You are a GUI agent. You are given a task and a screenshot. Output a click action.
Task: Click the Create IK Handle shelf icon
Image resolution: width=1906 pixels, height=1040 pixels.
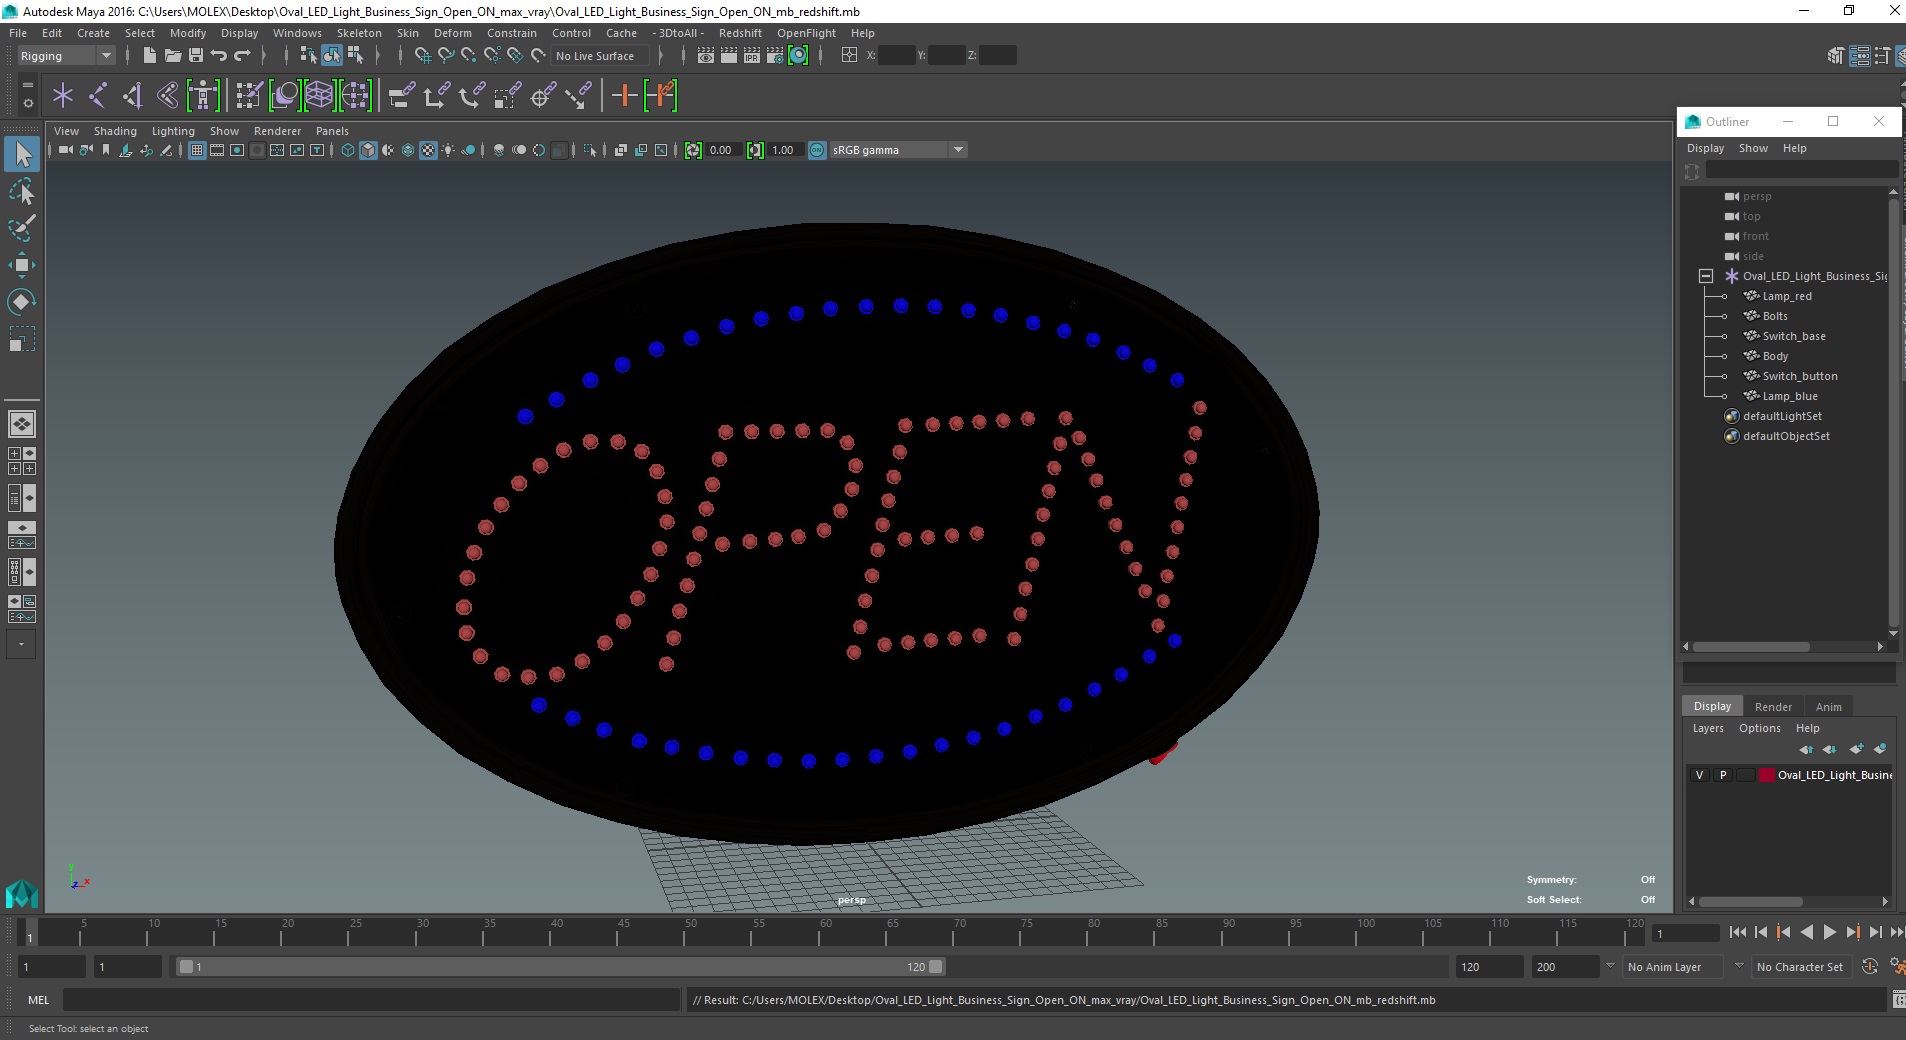tap(133, 96)
